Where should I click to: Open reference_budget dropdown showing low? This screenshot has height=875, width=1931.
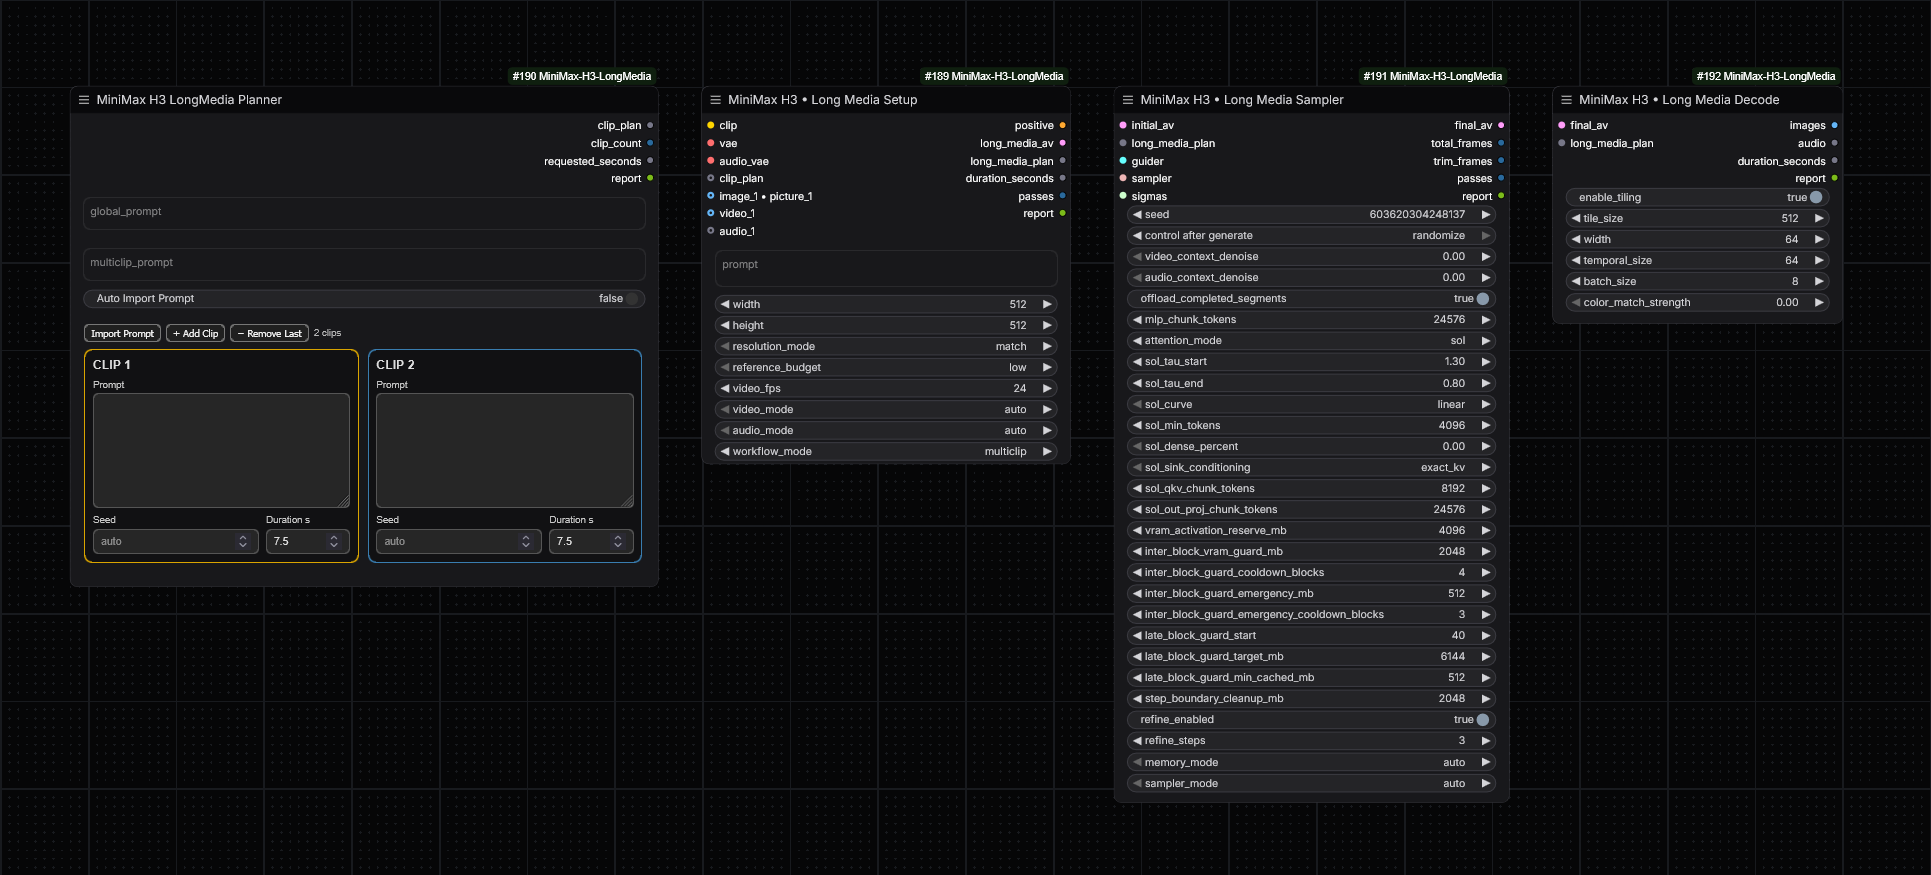(x=886, y=367)
